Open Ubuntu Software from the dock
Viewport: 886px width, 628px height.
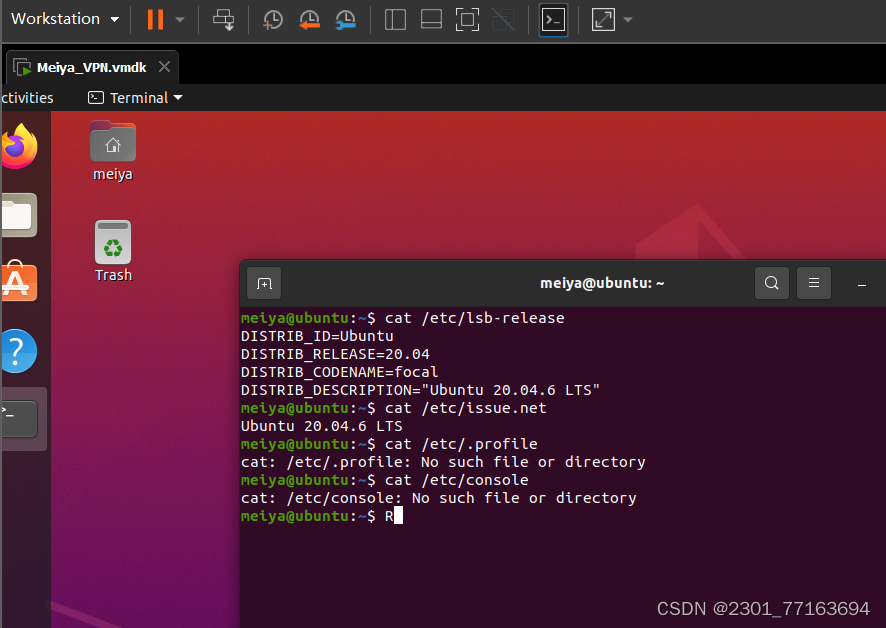point(19,281)
